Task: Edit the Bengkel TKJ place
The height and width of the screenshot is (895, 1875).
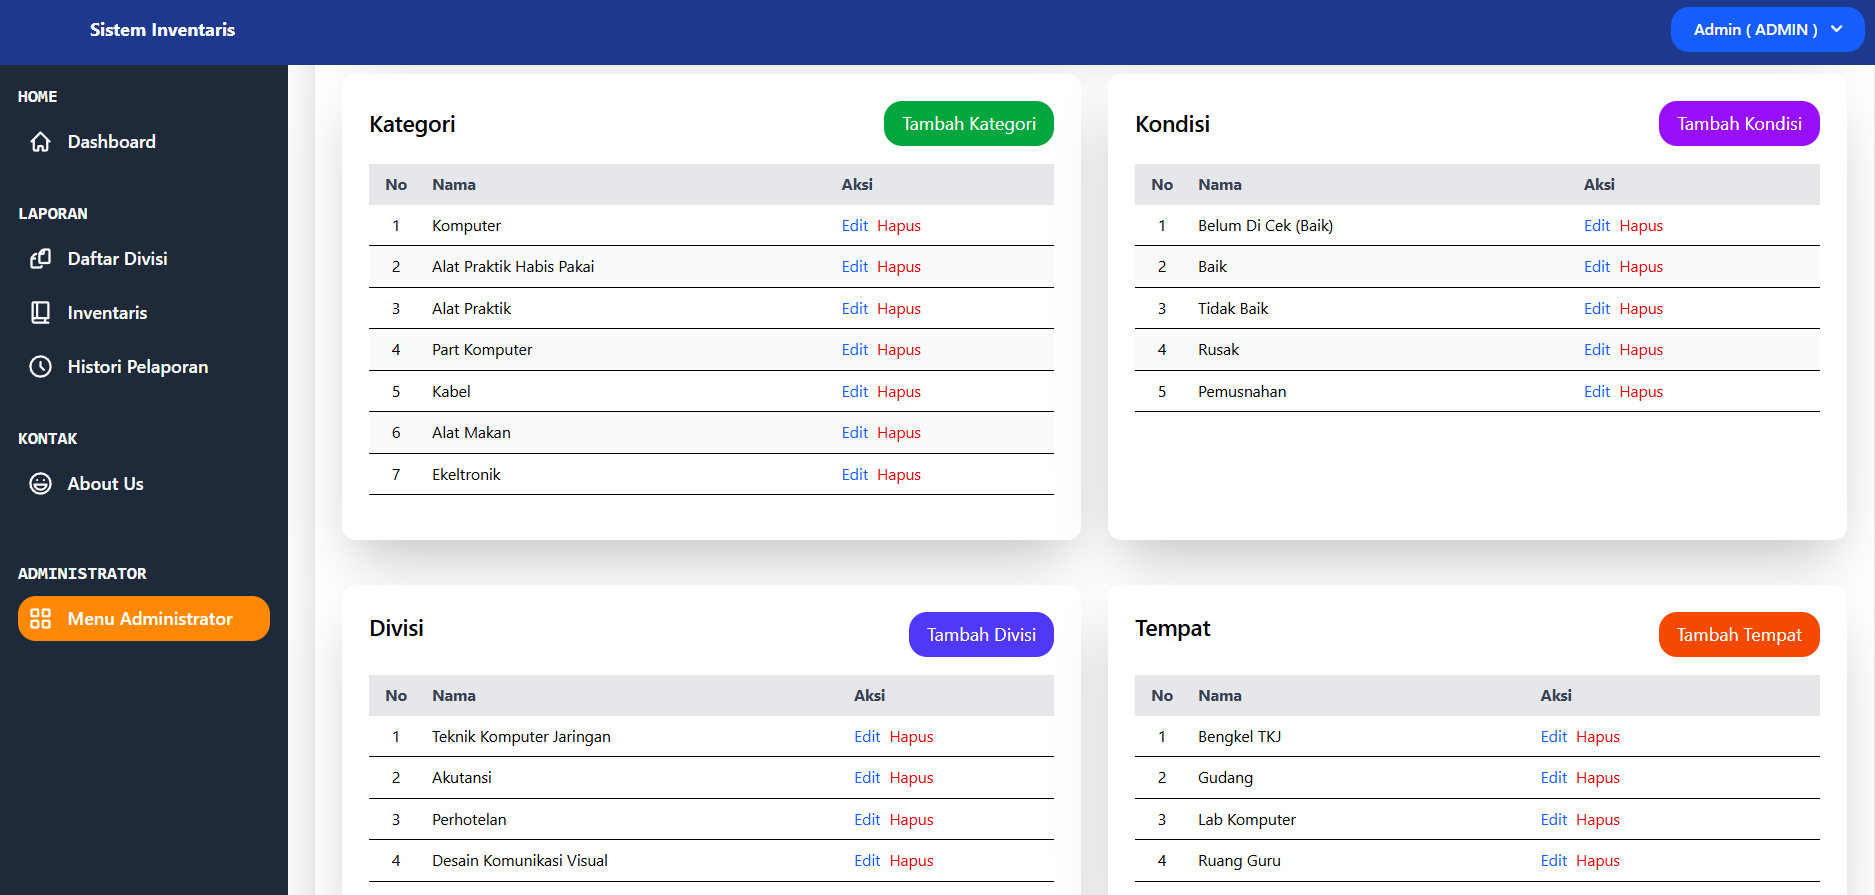Action: [x=1554, y=737]
